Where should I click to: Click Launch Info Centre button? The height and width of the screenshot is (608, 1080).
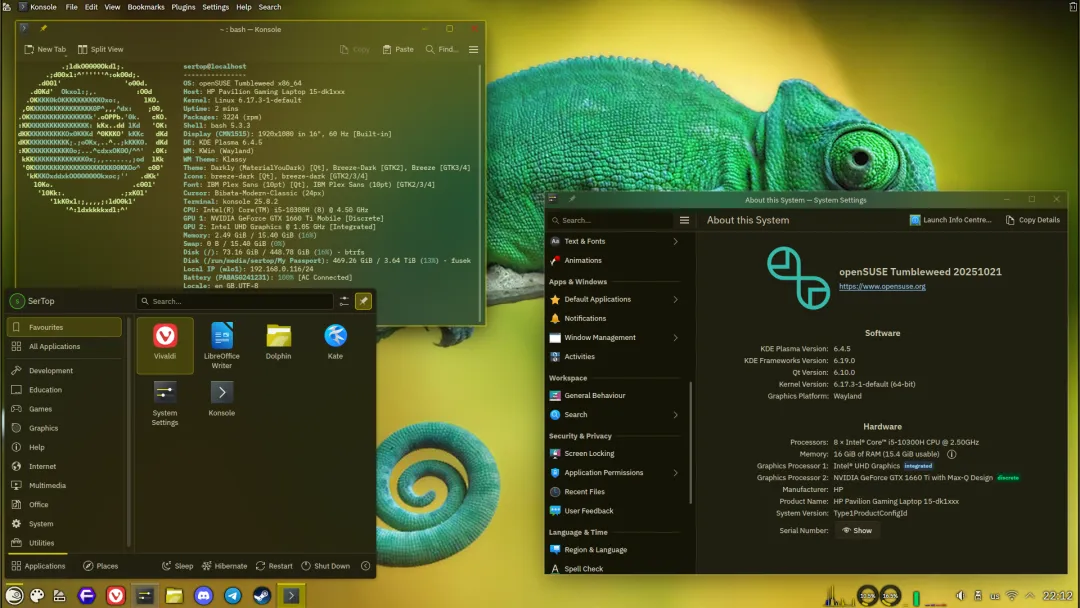(951, 220)
